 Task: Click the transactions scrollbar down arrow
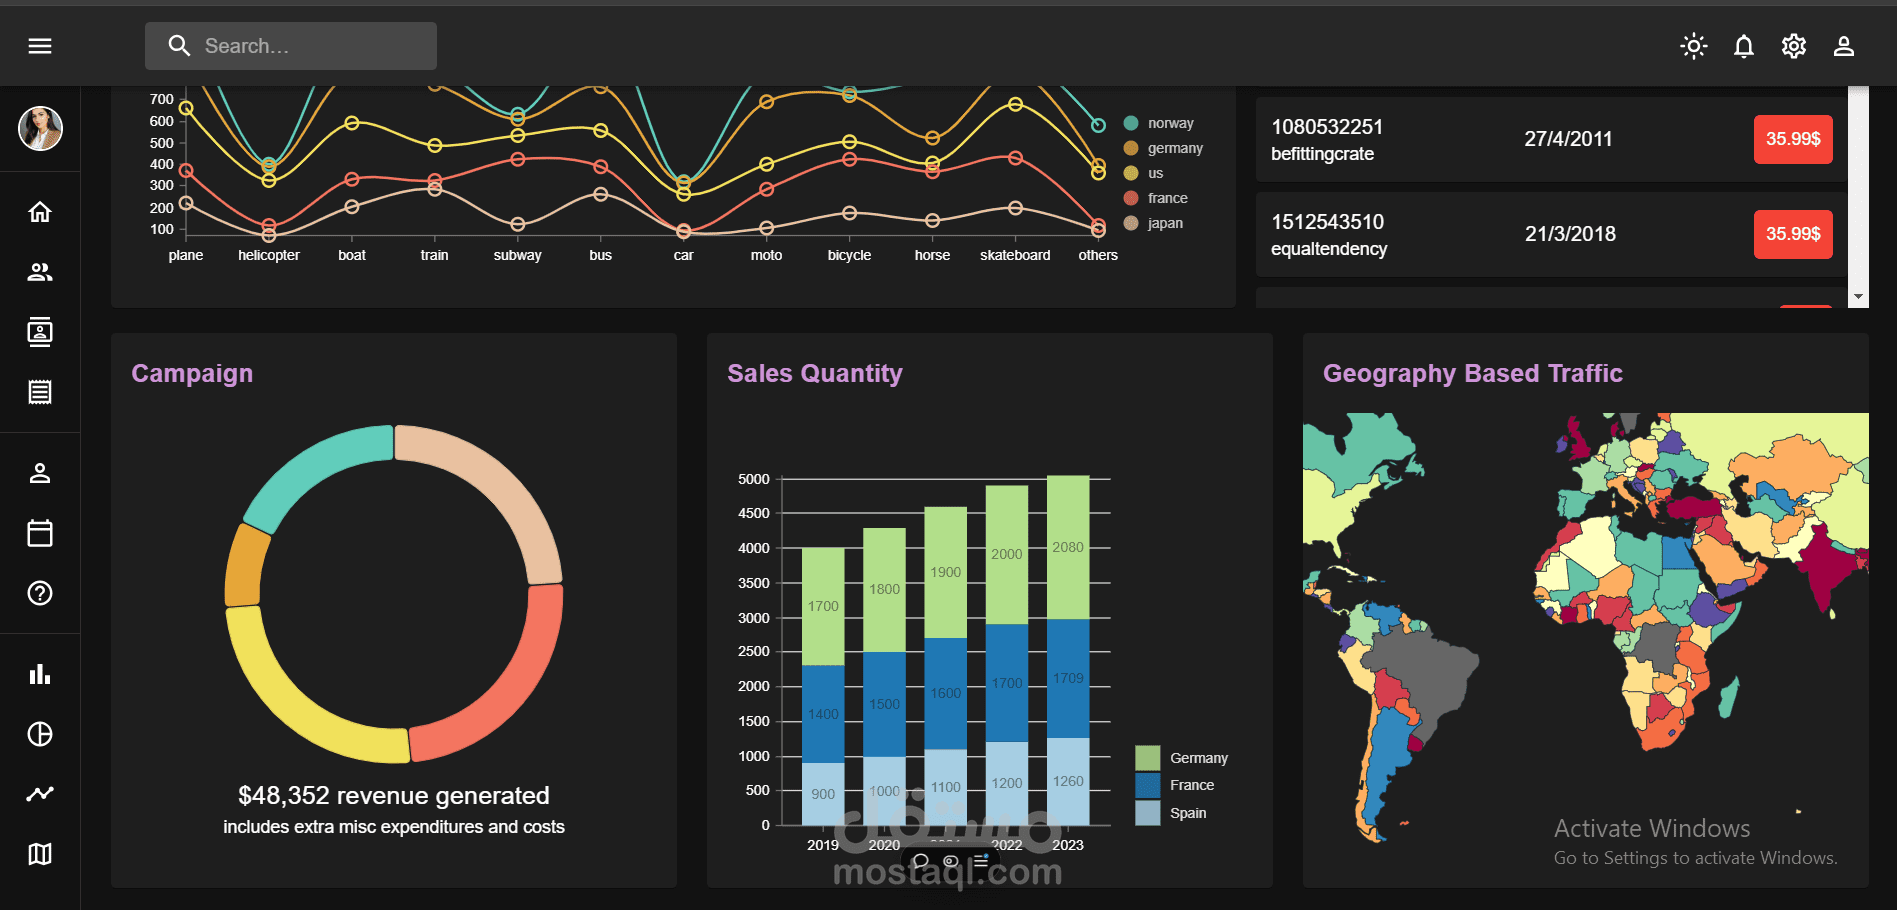(1859, 297)
